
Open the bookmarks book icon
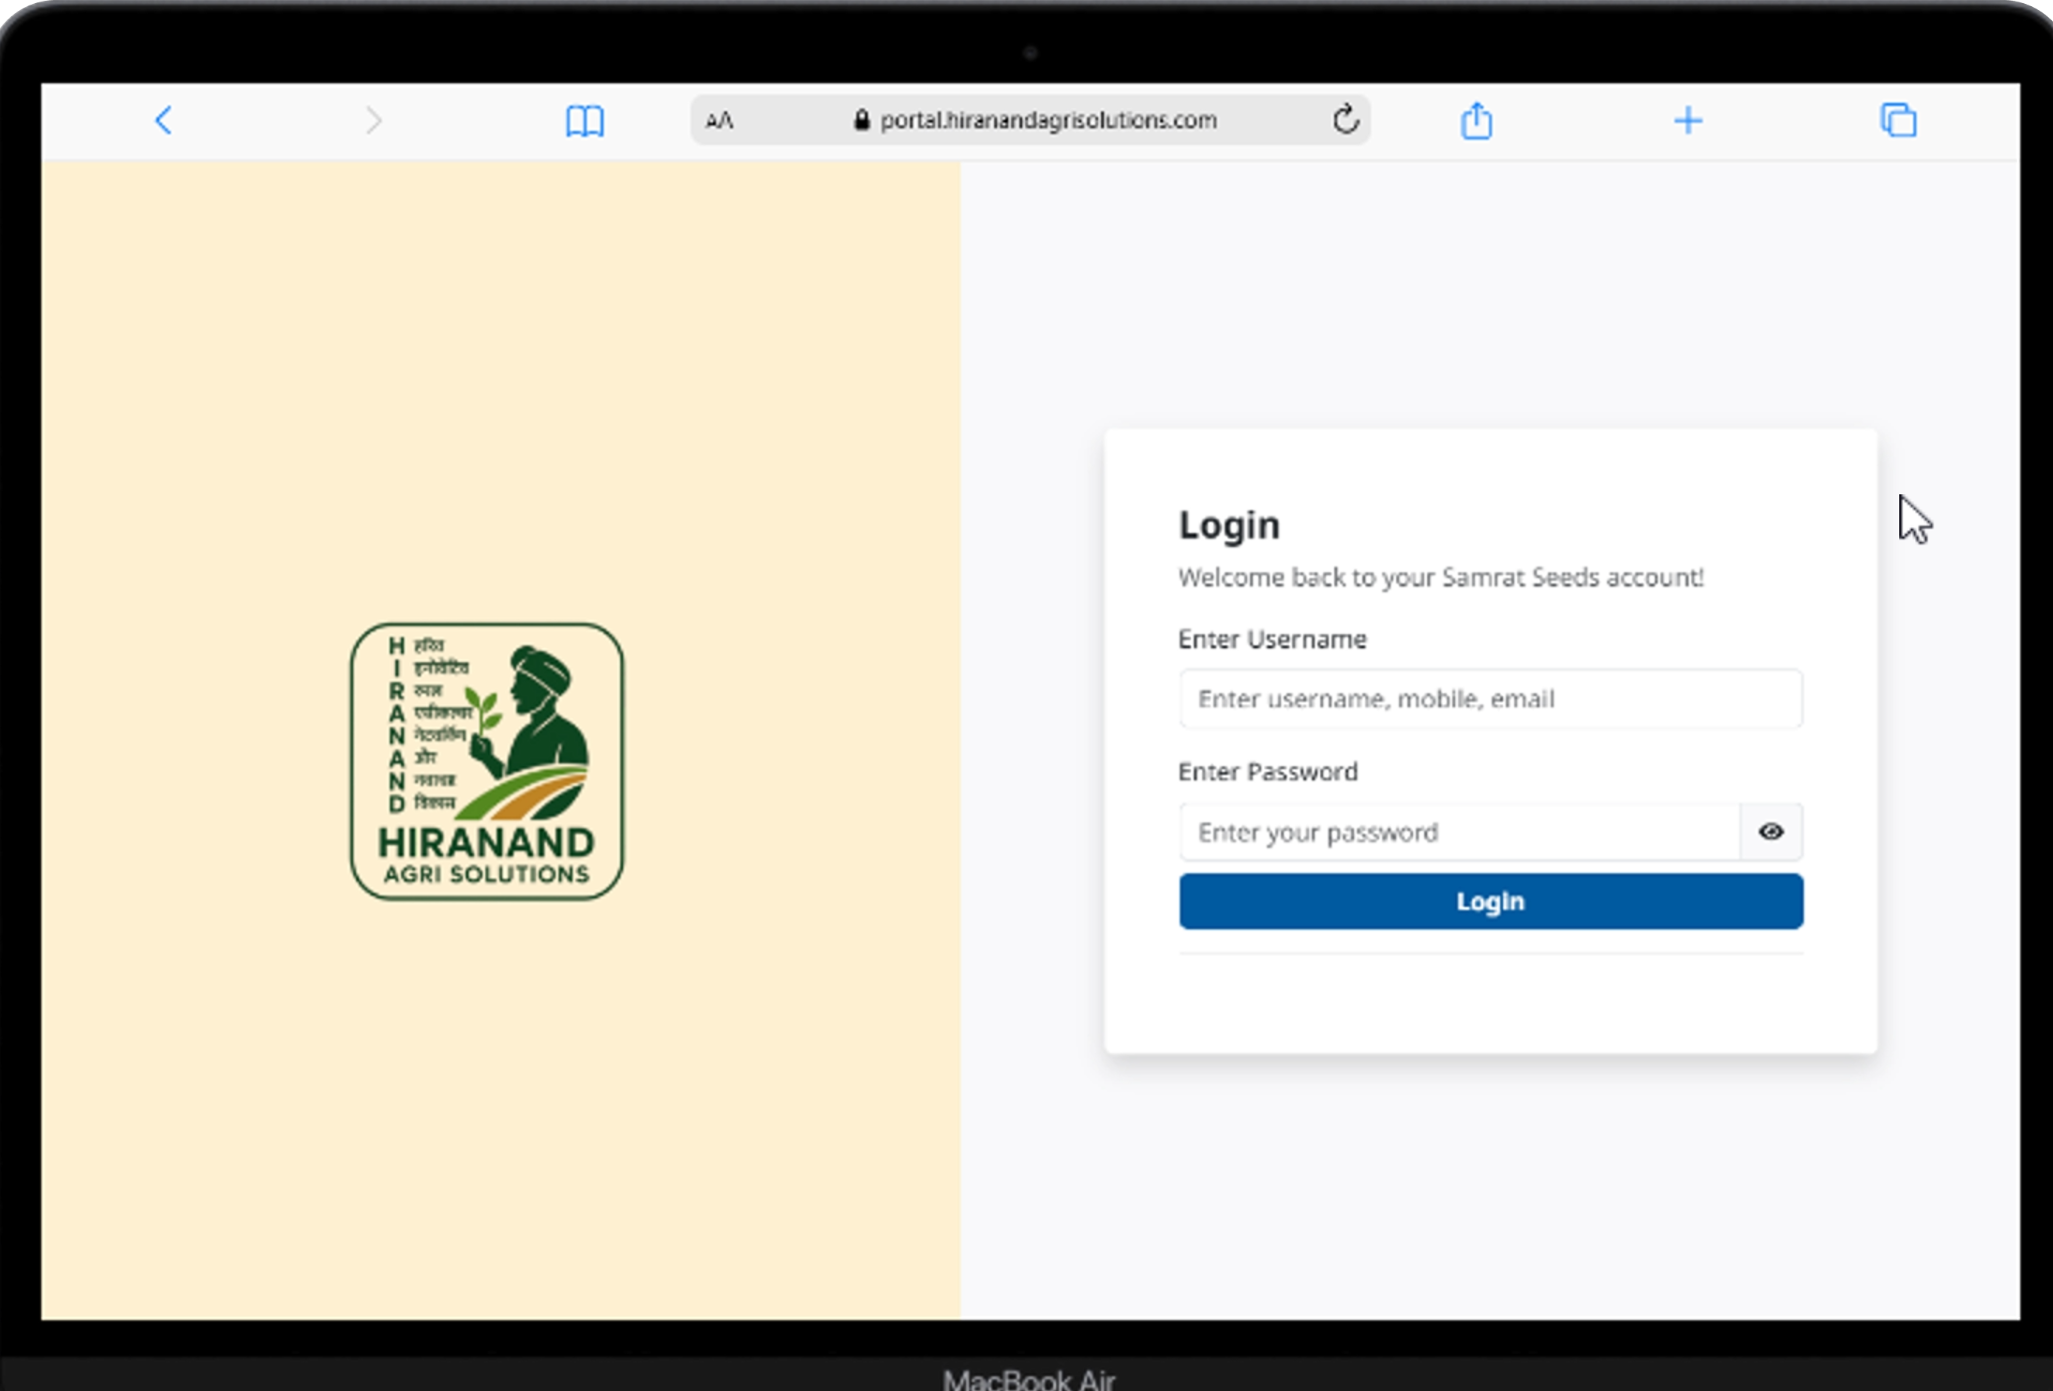coord(584,121)
